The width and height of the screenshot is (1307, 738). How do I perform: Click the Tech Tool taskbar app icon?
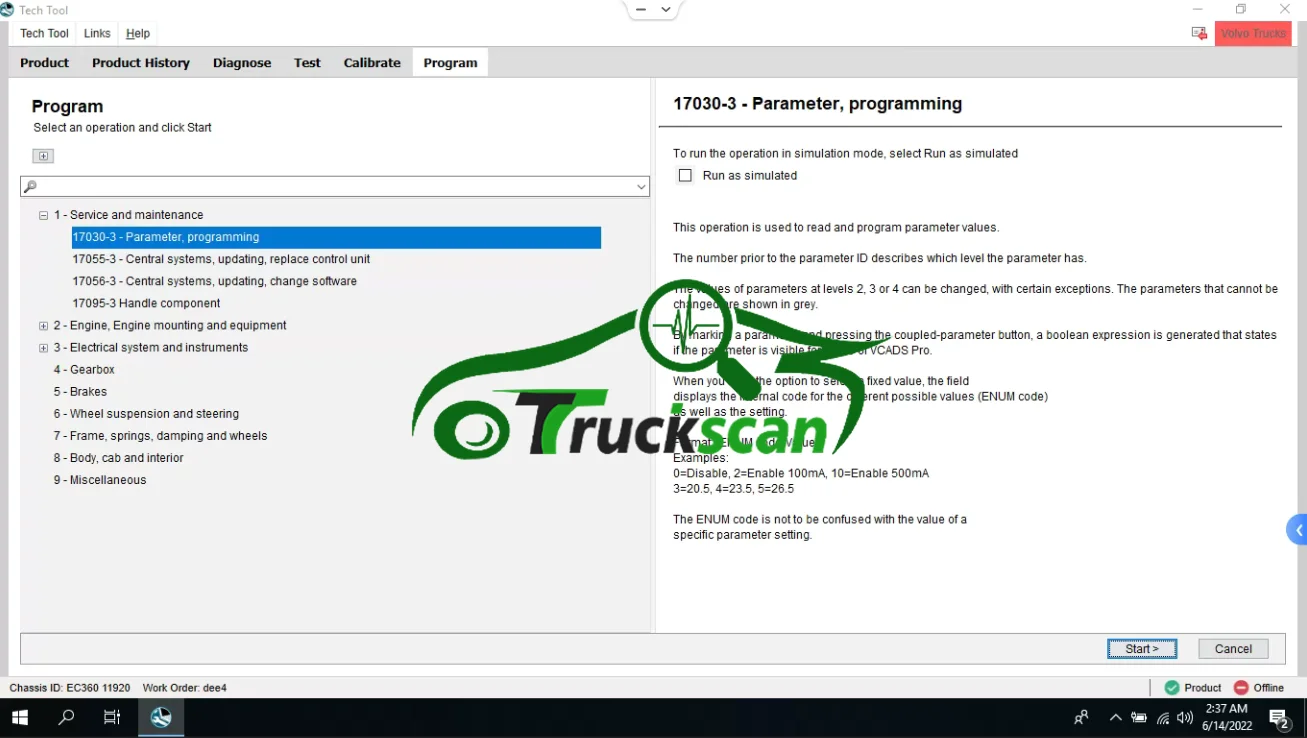(x=161, y=718)
